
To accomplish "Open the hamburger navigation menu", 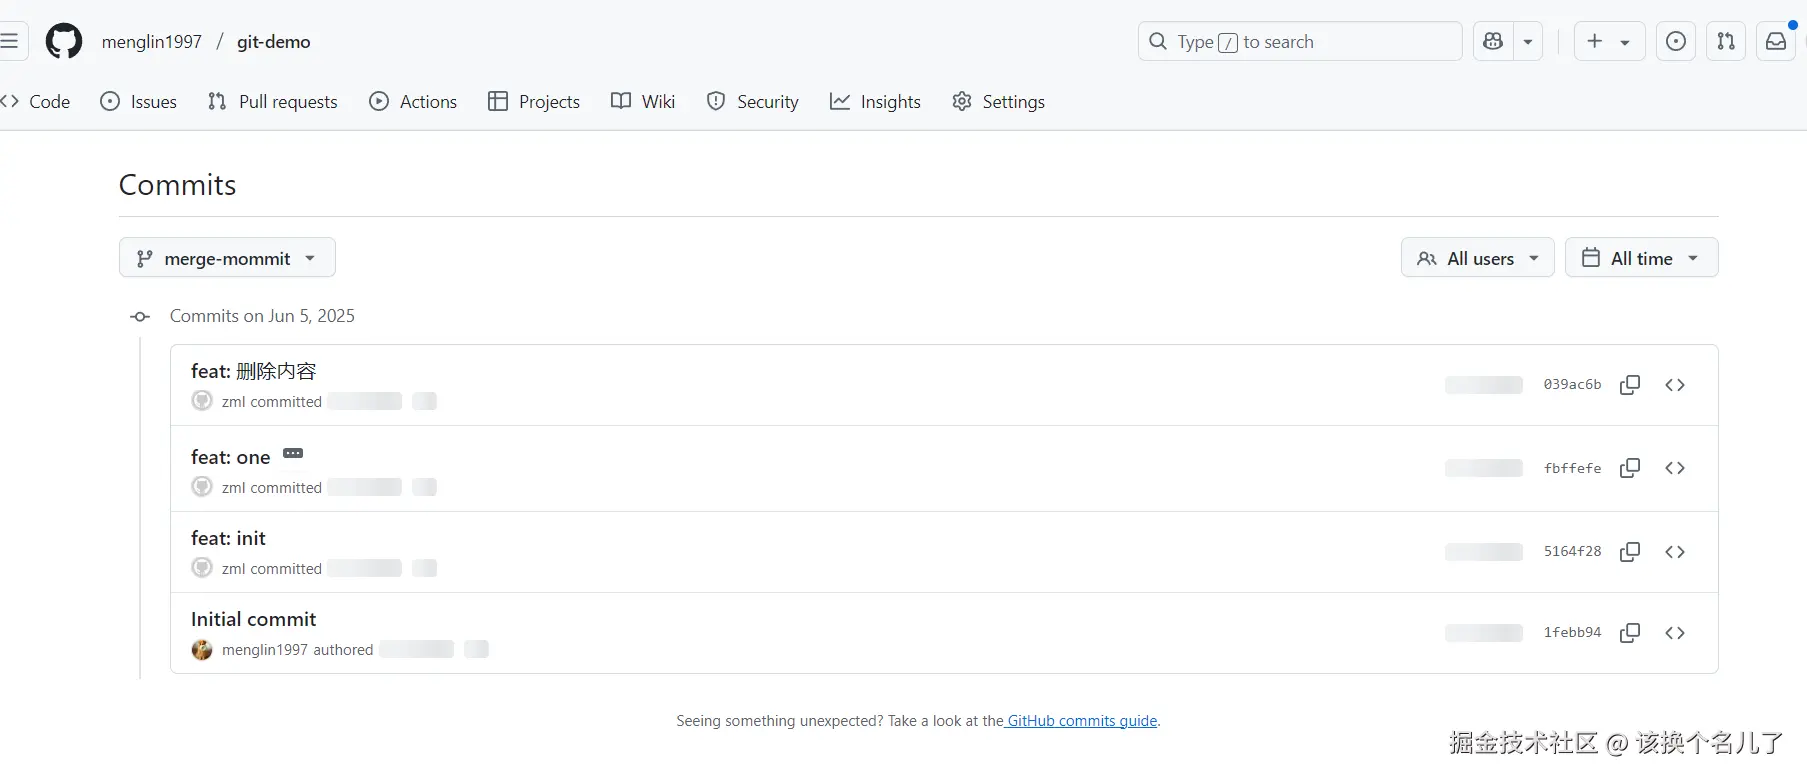I will point(9,41).
